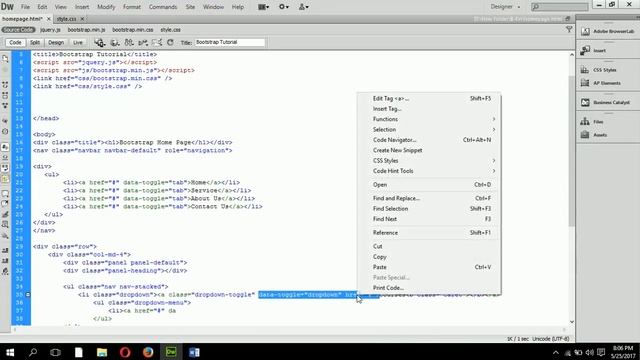Image resolution: width=640 pixels, height=360 pixels.
Task: Click the Balance Braces icon
Action: click(5, 131)
